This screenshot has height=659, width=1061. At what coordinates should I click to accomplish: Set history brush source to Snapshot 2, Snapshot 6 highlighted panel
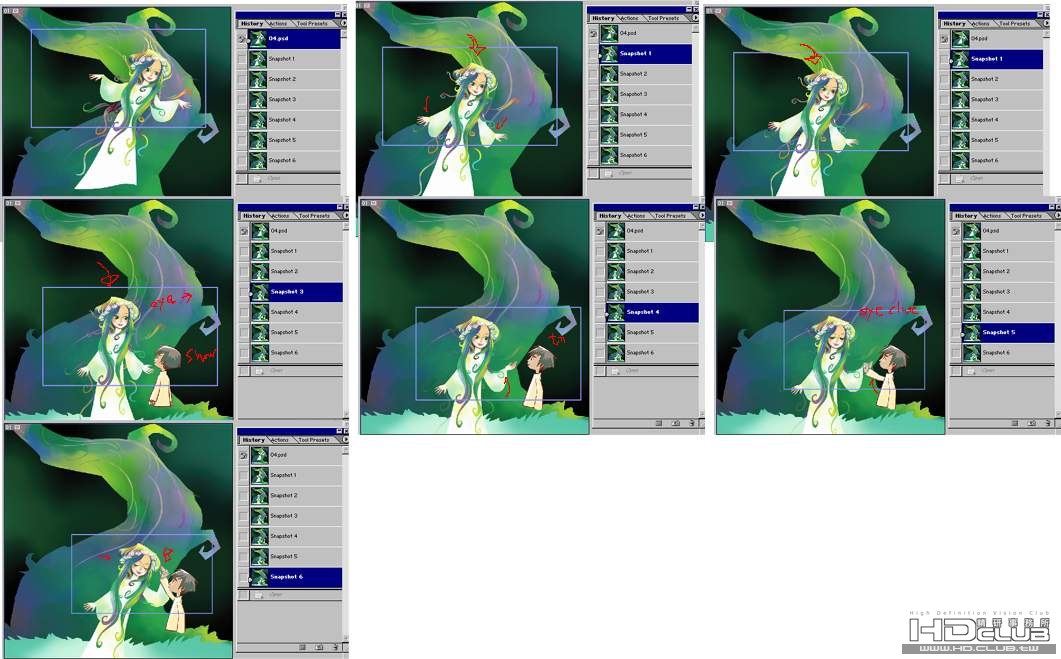(243, 495)
